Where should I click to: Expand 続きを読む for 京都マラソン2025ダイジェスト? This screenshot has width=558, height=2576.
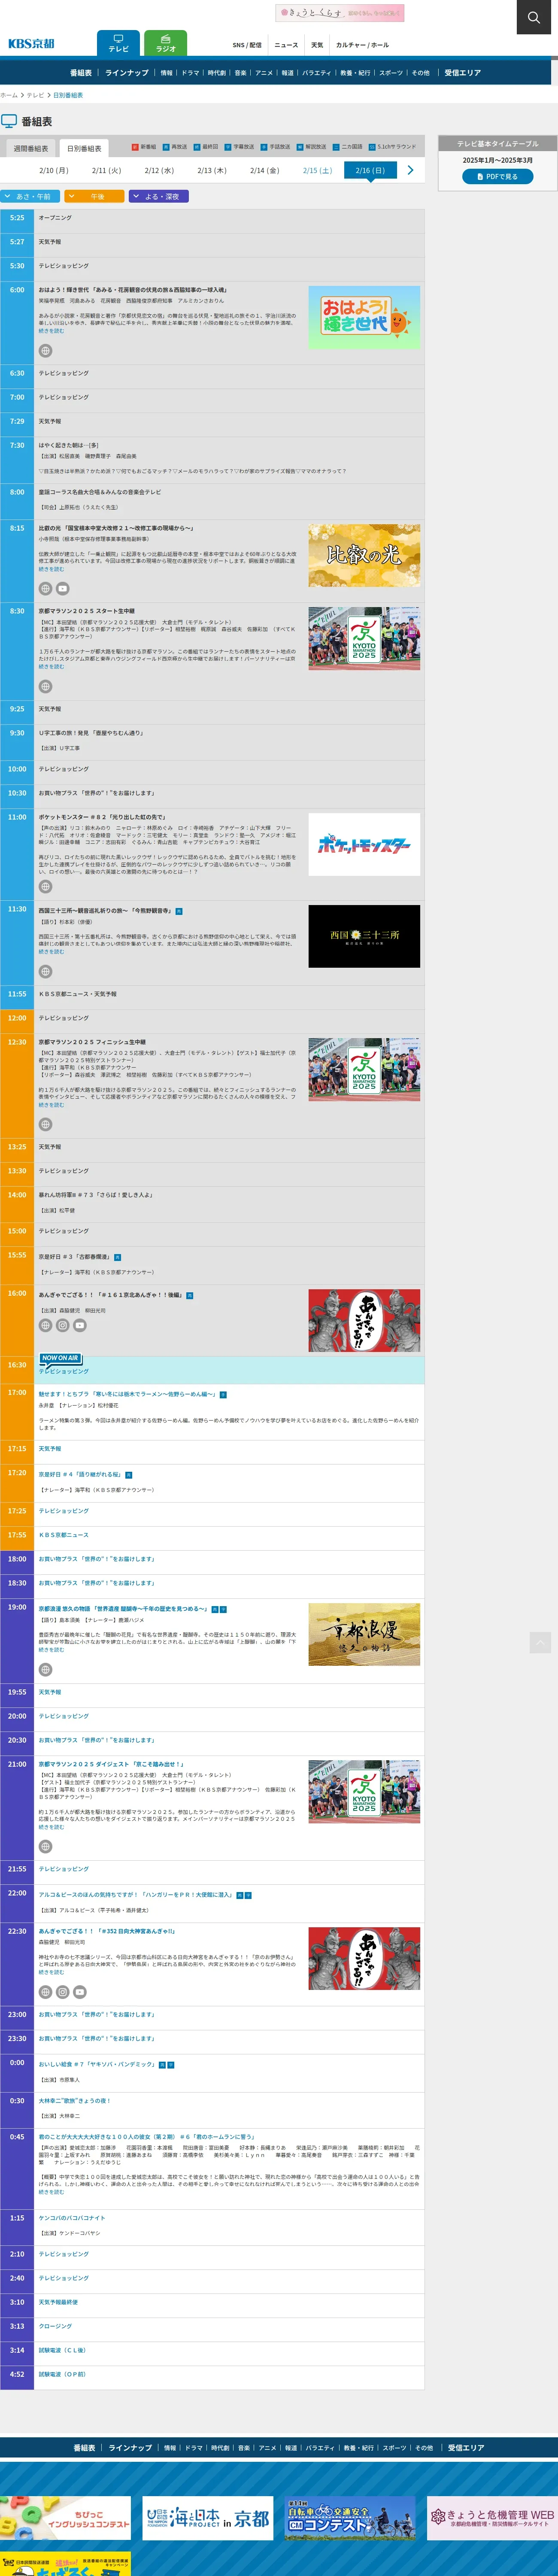pos(51,1827)
